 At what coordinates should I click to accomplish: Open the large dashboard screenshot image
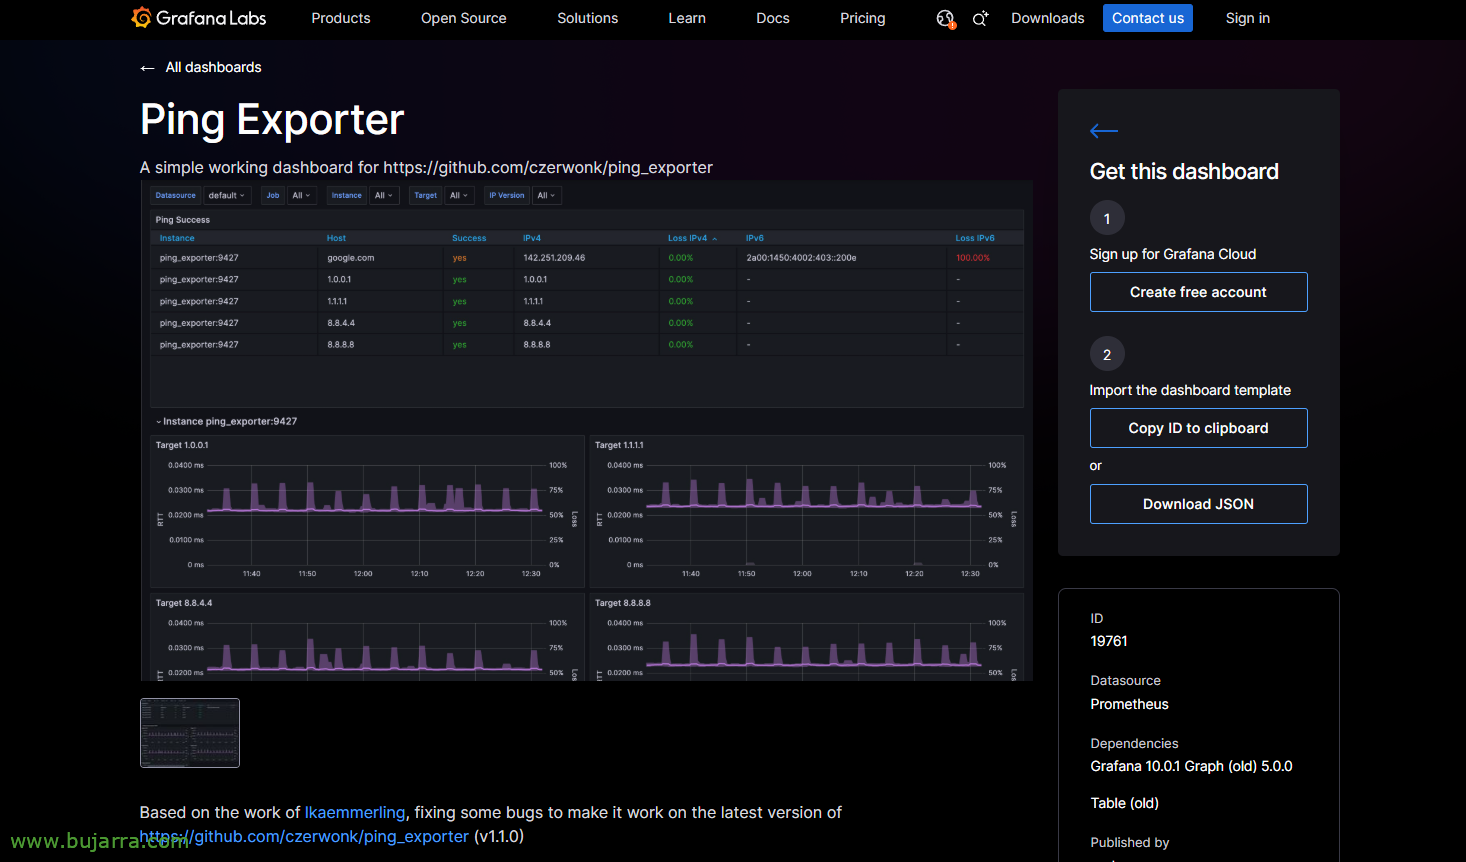586,430
